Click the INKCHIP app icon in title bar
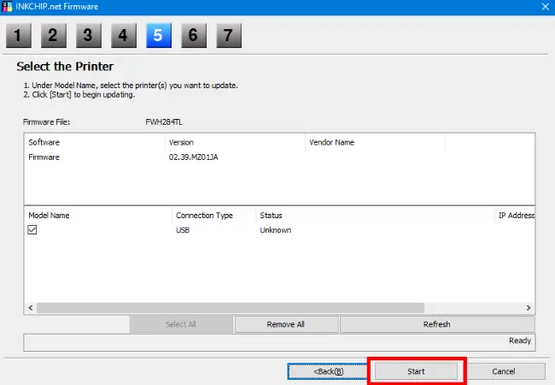This screenshot has height=385, width=555. [x=7, y=7]
